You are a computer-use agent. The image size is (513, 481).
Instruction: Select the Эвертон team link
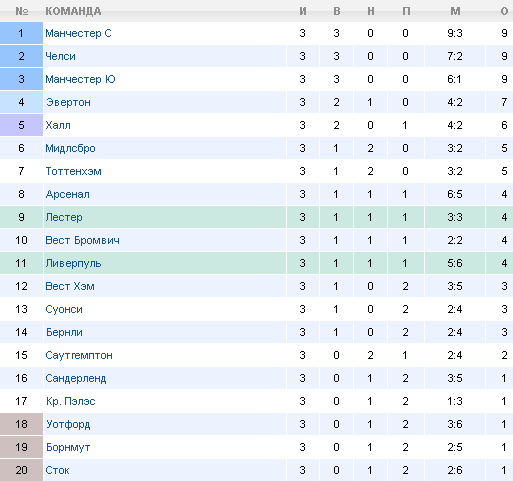click(x=68, y=102)
